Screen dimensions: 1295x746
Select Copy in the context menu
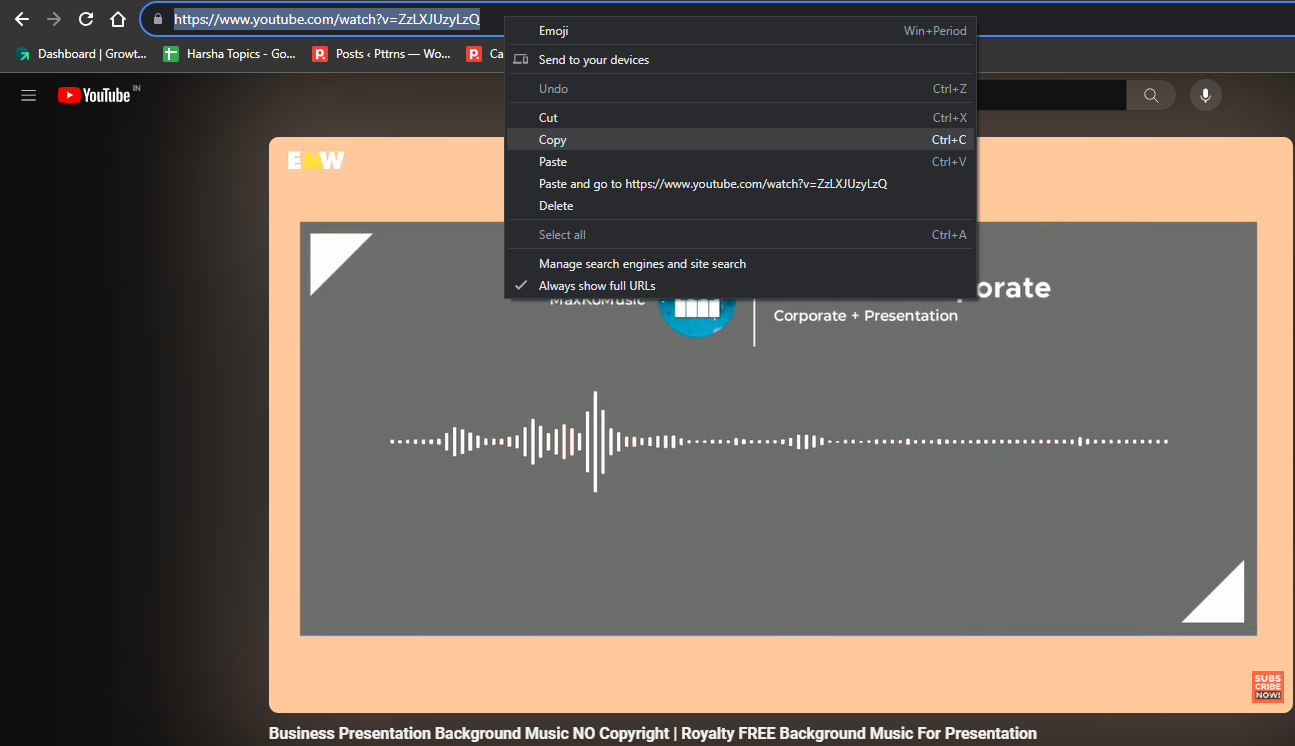click(x=740, y=140)
